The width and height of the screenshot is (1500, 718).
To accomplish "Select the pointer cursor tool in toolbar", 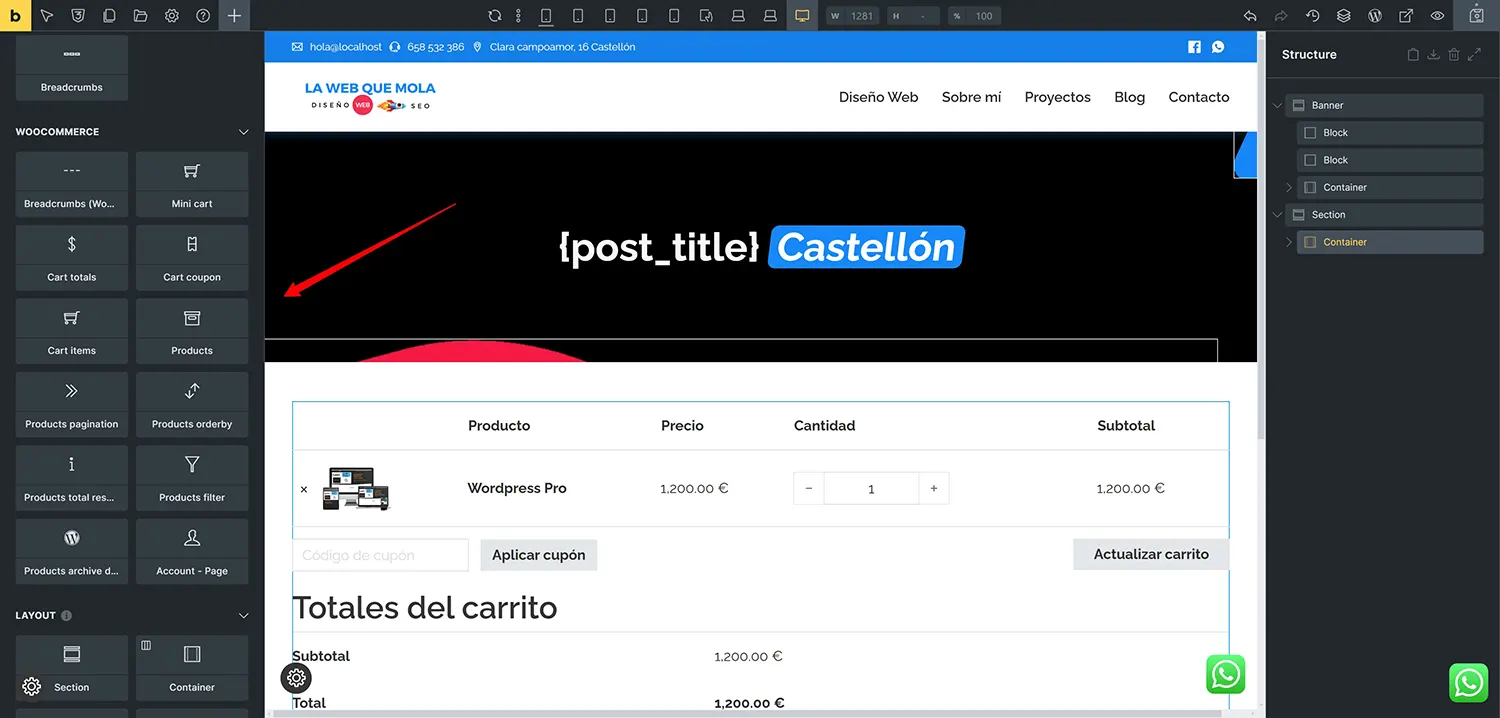I will (47, 16).
